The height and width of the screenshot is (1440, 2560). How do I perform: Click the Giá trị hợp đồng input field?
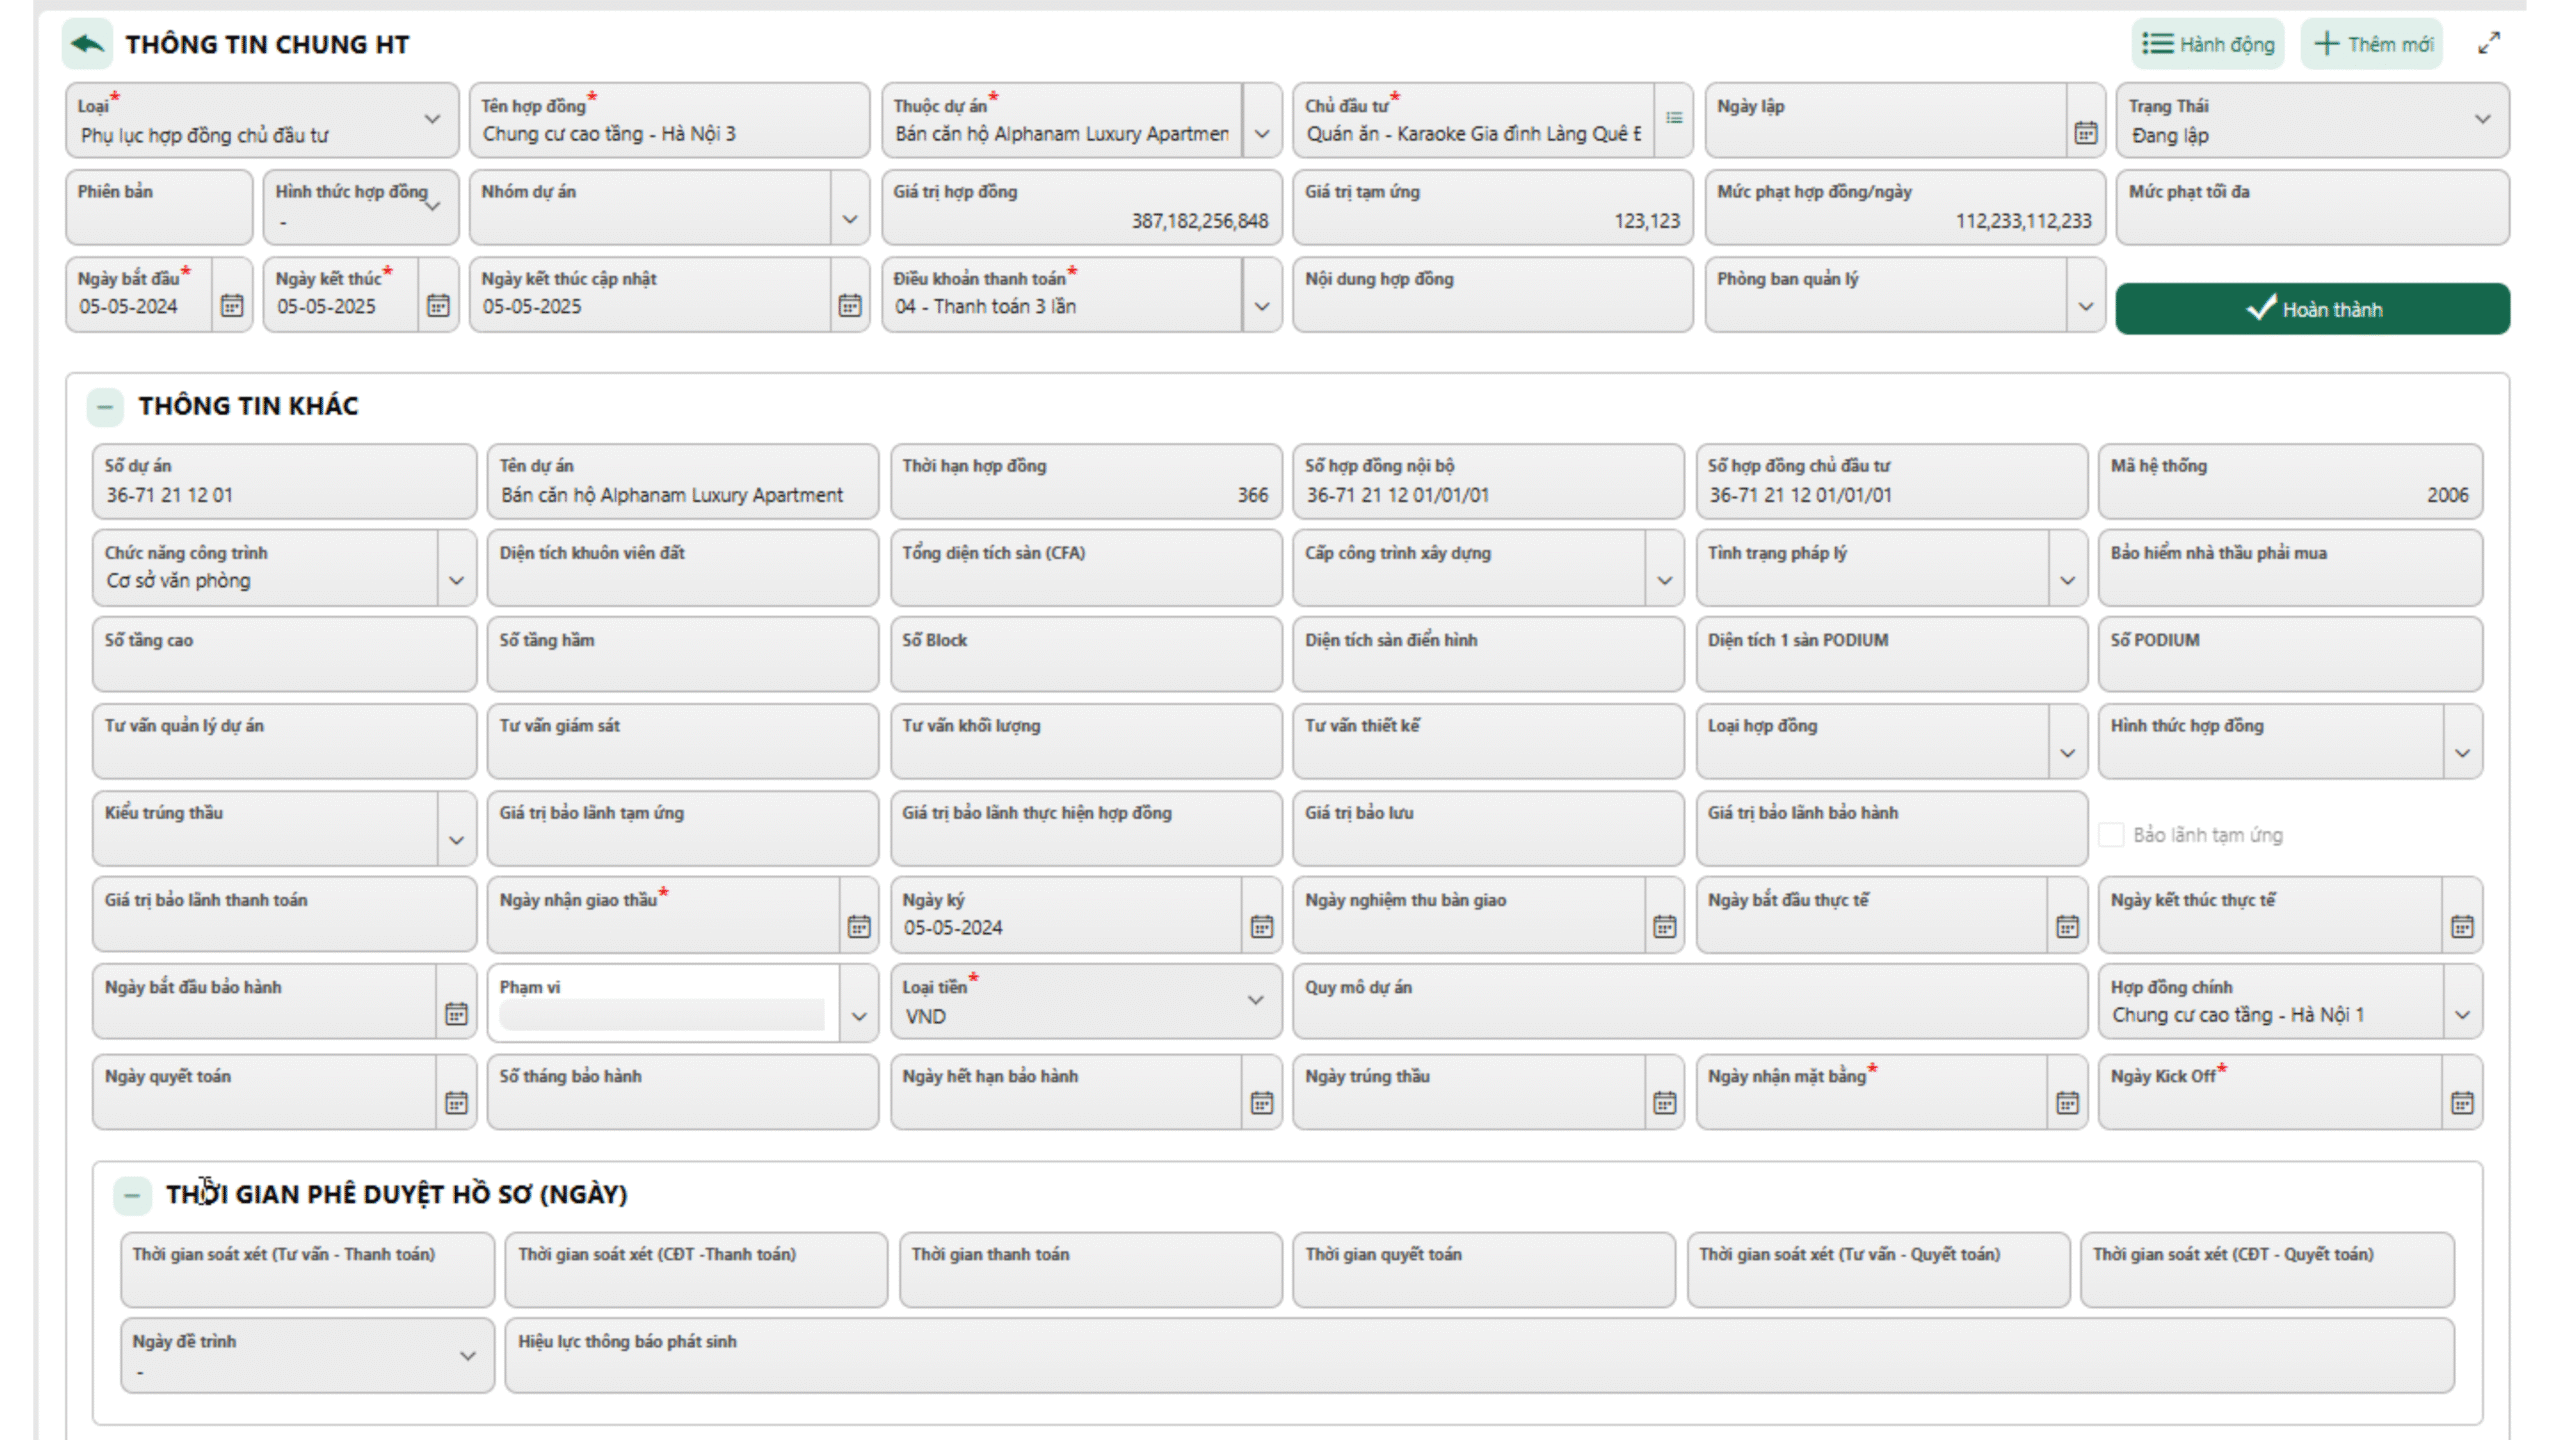pyautogui.click(x=1080, y=220)
